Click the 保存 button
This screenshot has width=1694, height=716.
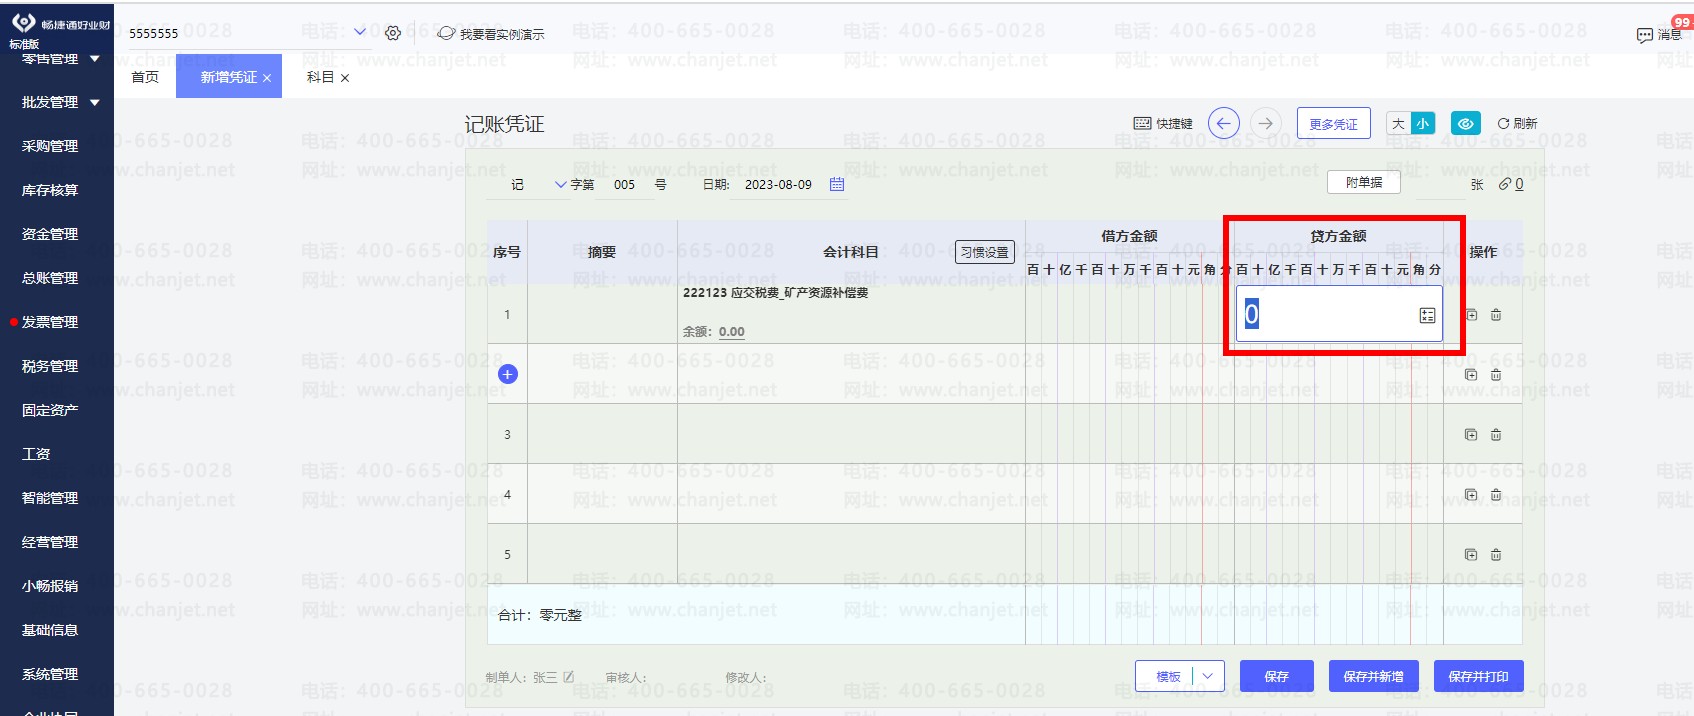click(1276, 676)
